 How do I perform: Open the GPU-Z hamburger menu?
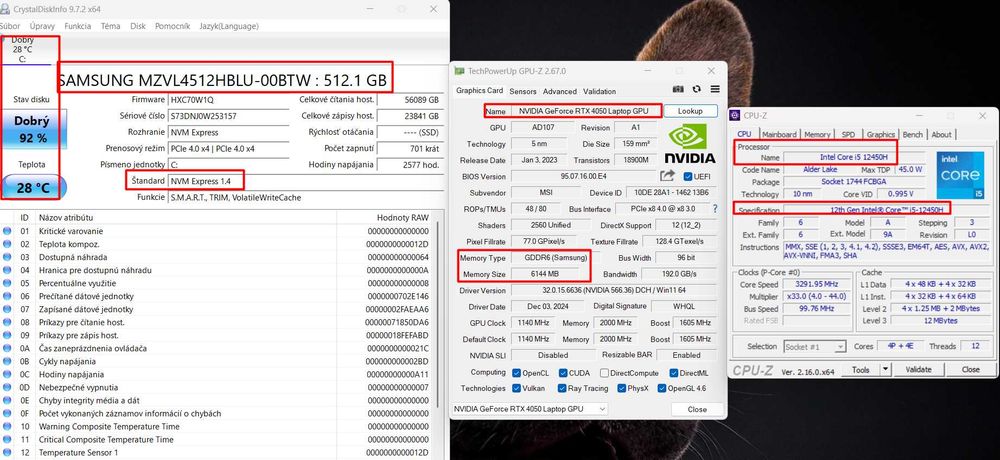tap(715, 90)
